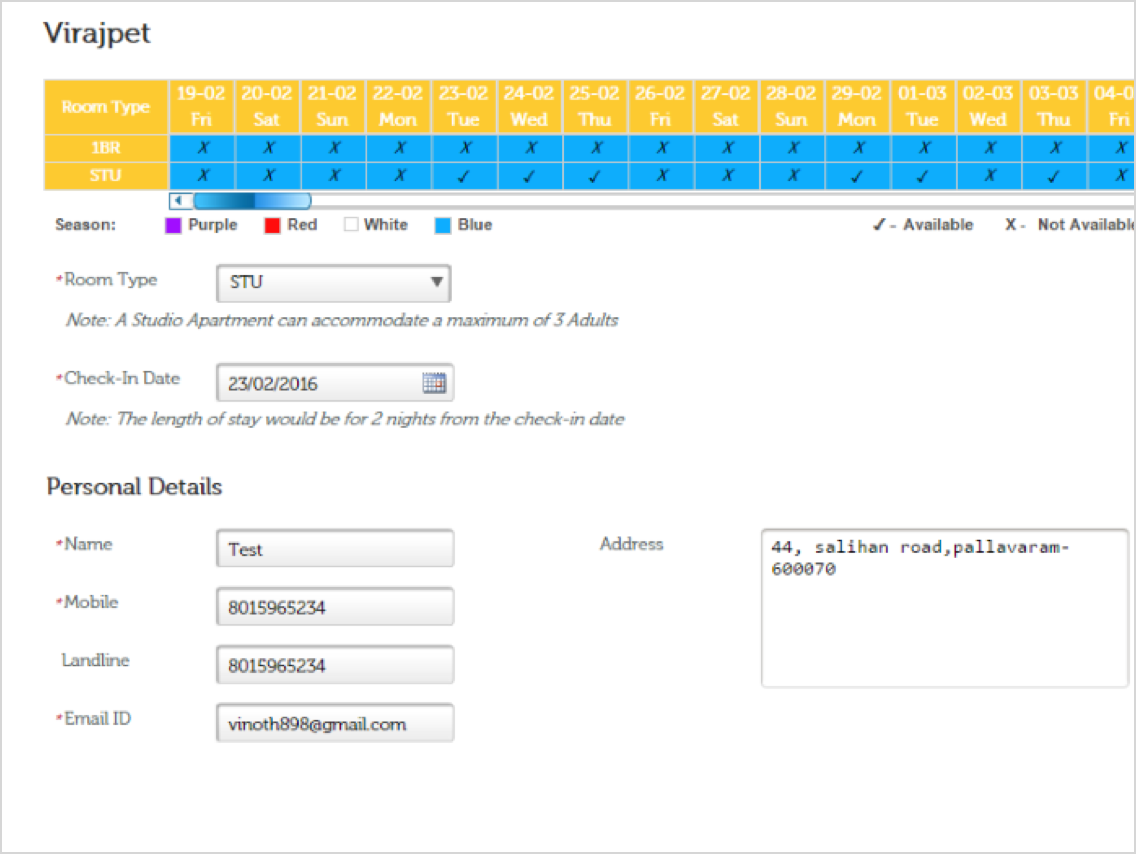Image resolution: width=1136 pixels, height=854 pixels.
Task: Click the horizontal scrollbar thumb below calendar
Action: click(252, 201)
